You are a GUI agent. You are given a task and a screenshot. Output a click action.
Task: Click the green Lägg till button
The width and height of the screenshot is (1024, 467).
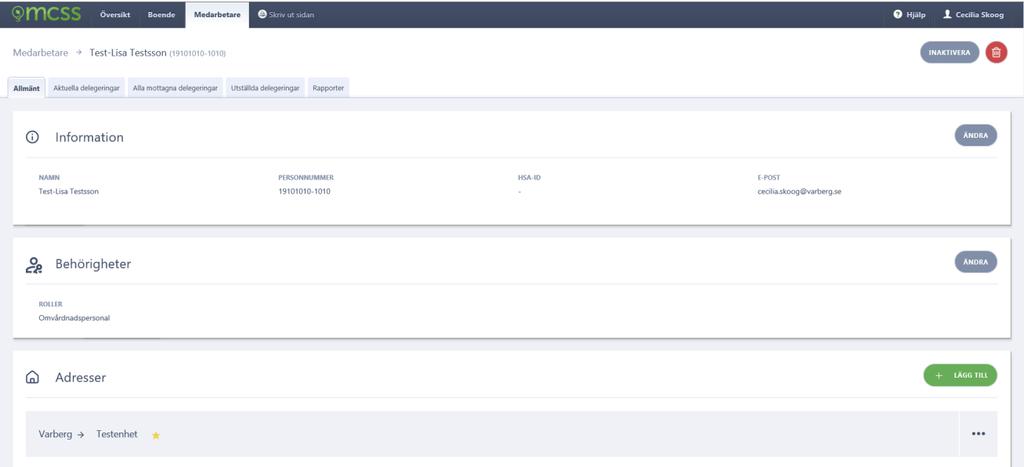(960, 376)
